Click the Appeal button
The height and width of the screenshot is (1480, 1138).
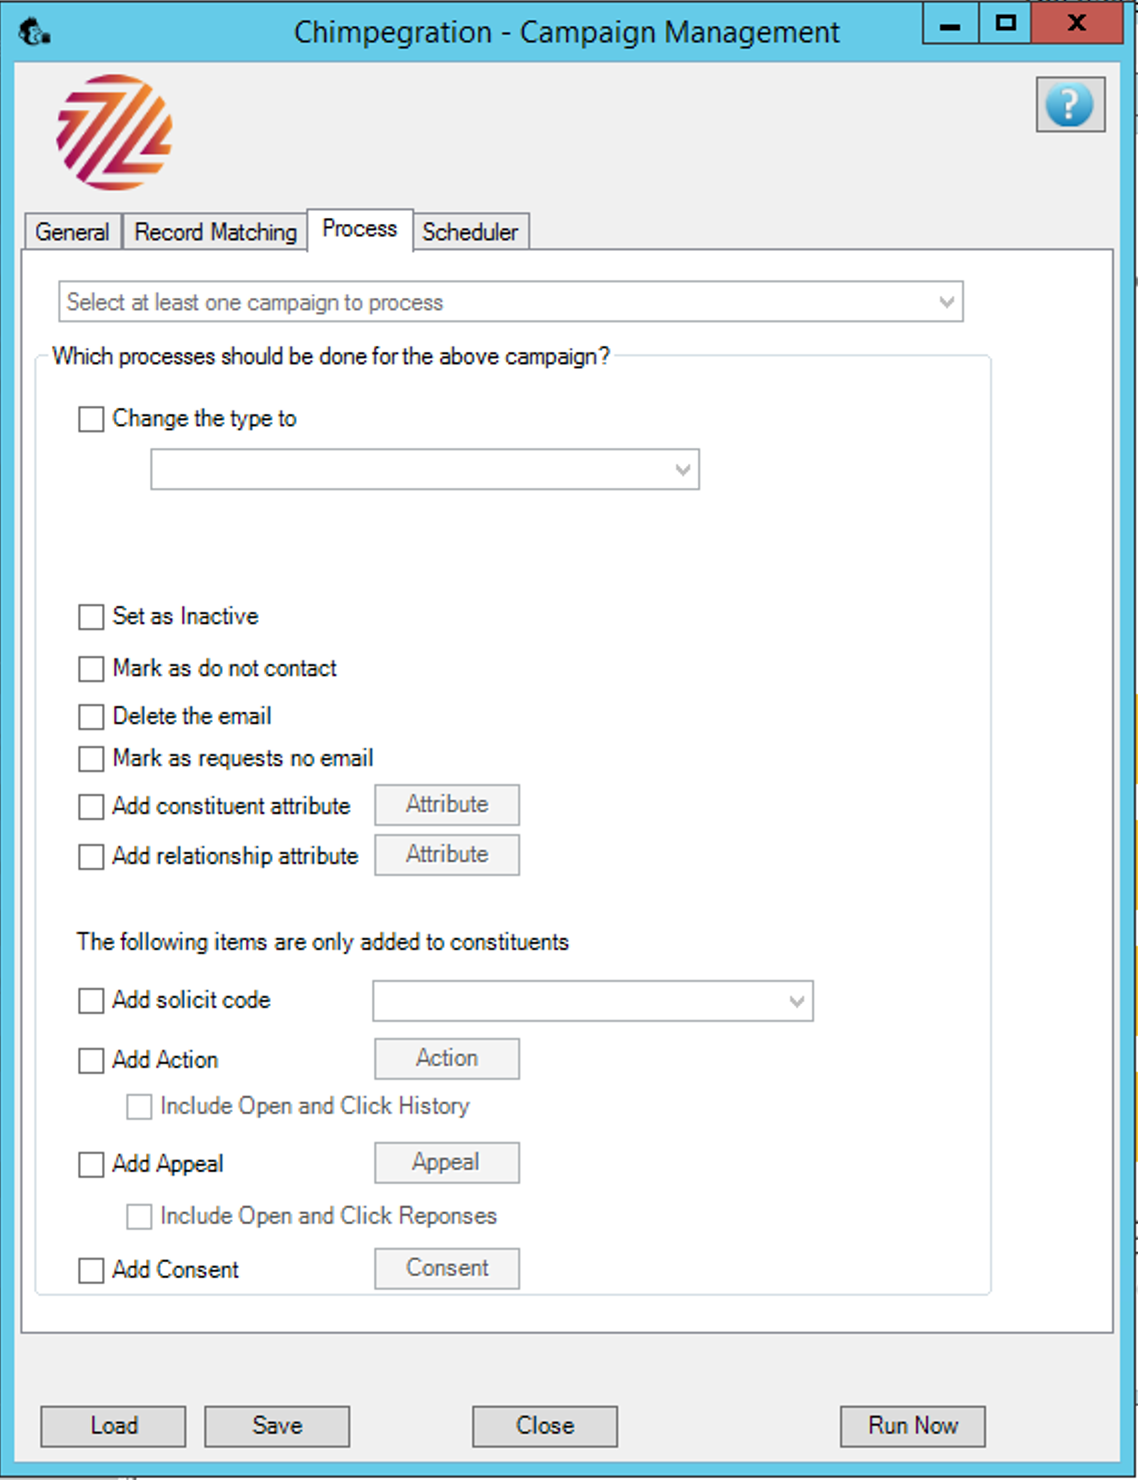click(447, 1163)
